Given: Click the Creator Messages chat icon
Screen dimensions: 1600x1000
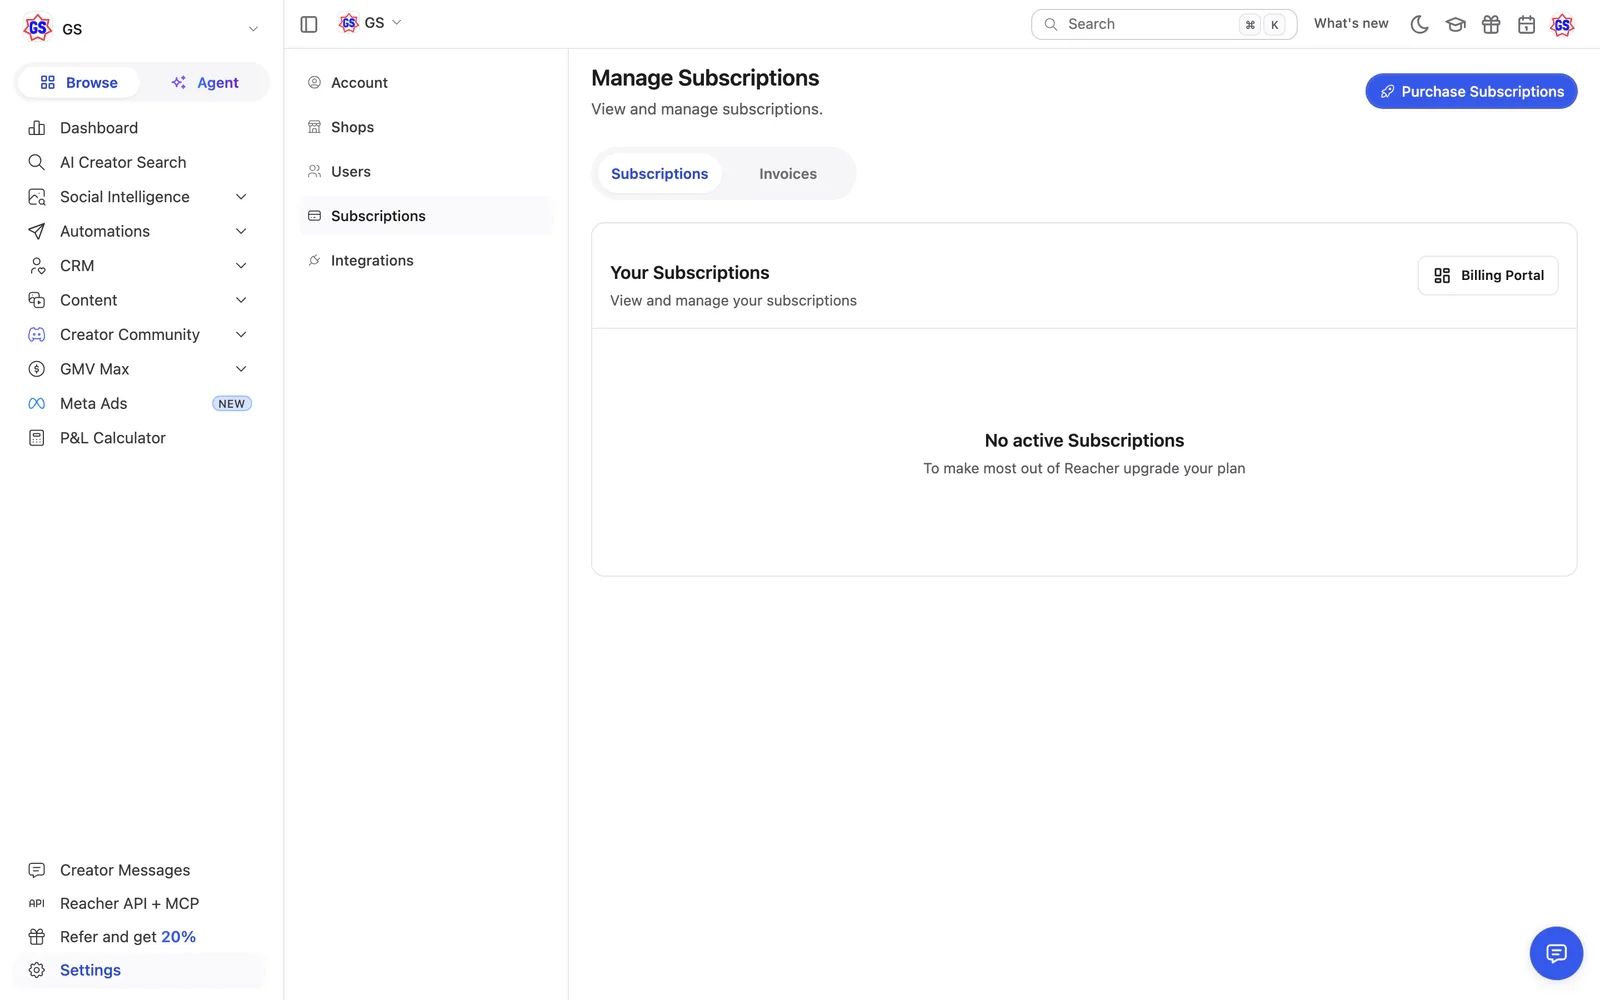Looking at the screenshot, I should coord(37,870).
